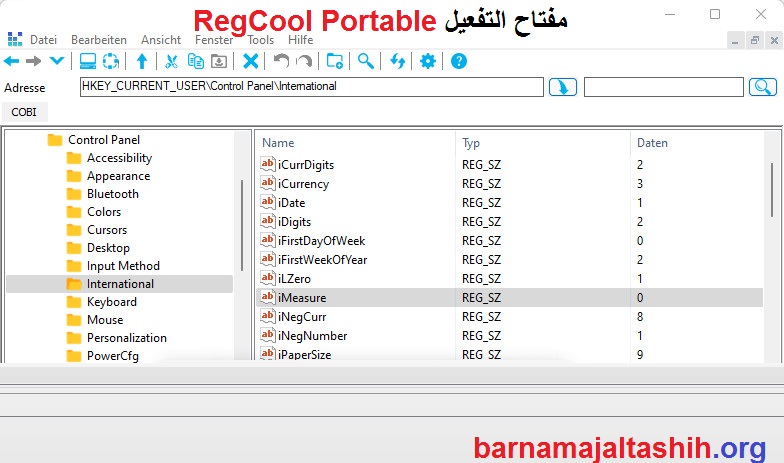The image size is (784, 463).
Task: Click the ab icon beside iPaperSize
Action: (x=268, y=354)
